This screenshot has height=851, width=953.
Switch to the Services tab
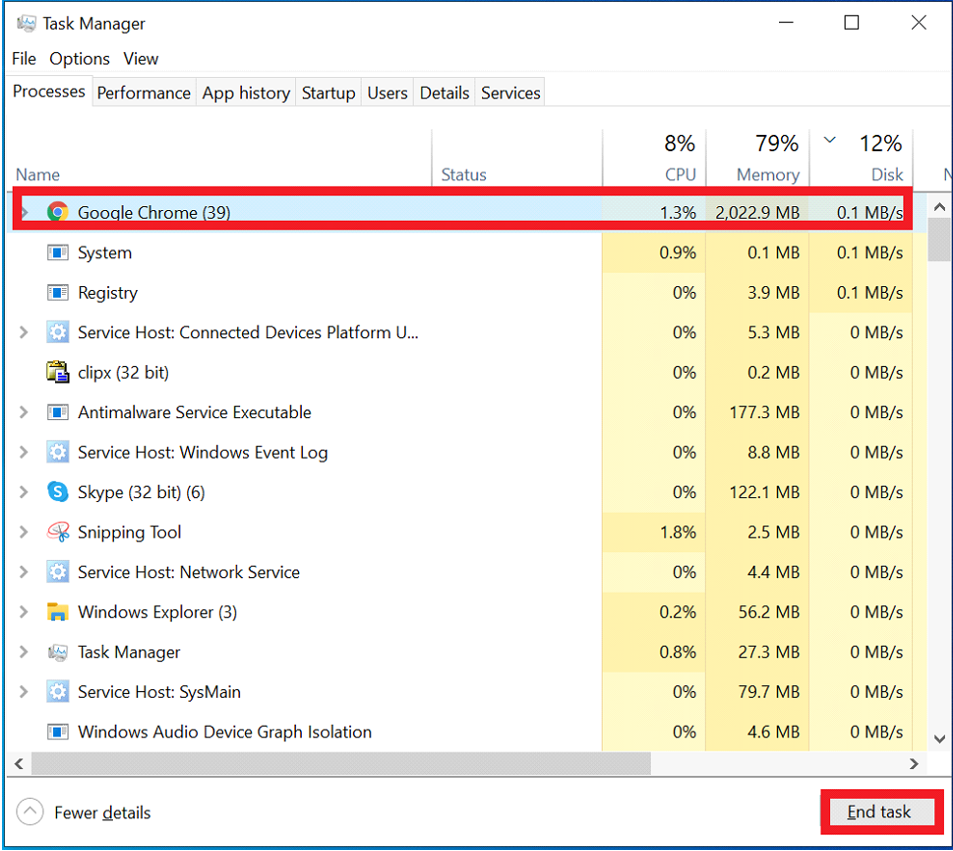coord(511,92)
